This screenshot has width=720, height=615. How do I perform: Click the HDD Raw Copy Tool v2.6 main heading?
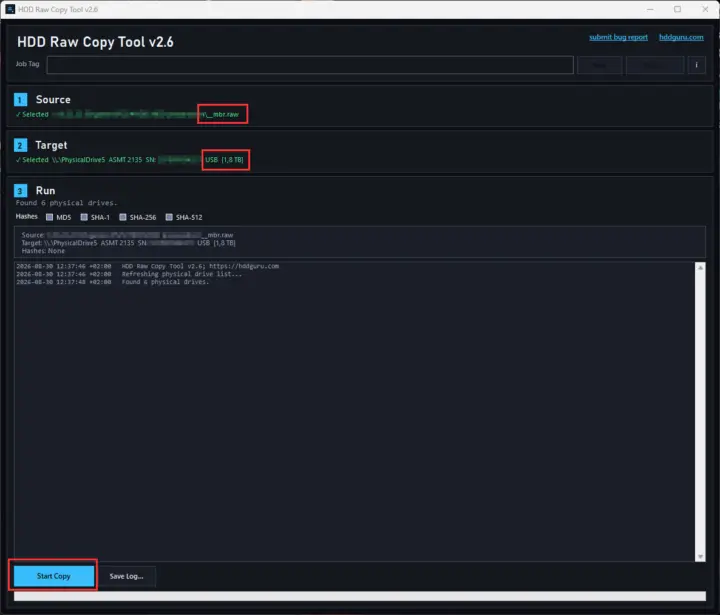click(x=96, y=42)
